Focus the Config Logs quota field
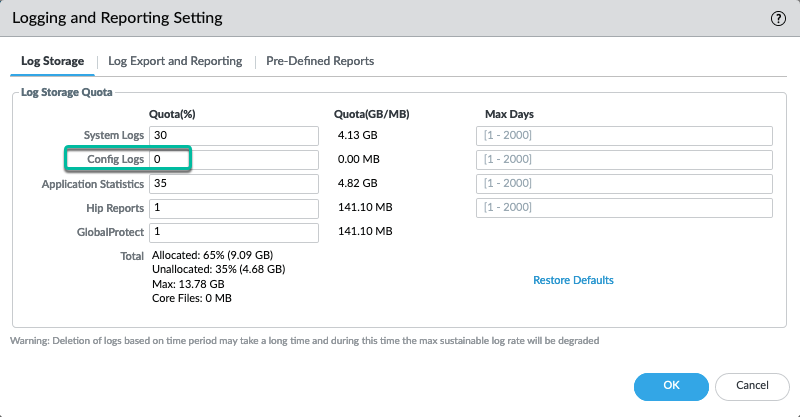This screenshot has height=417, width=800. [x=233, y=160]
